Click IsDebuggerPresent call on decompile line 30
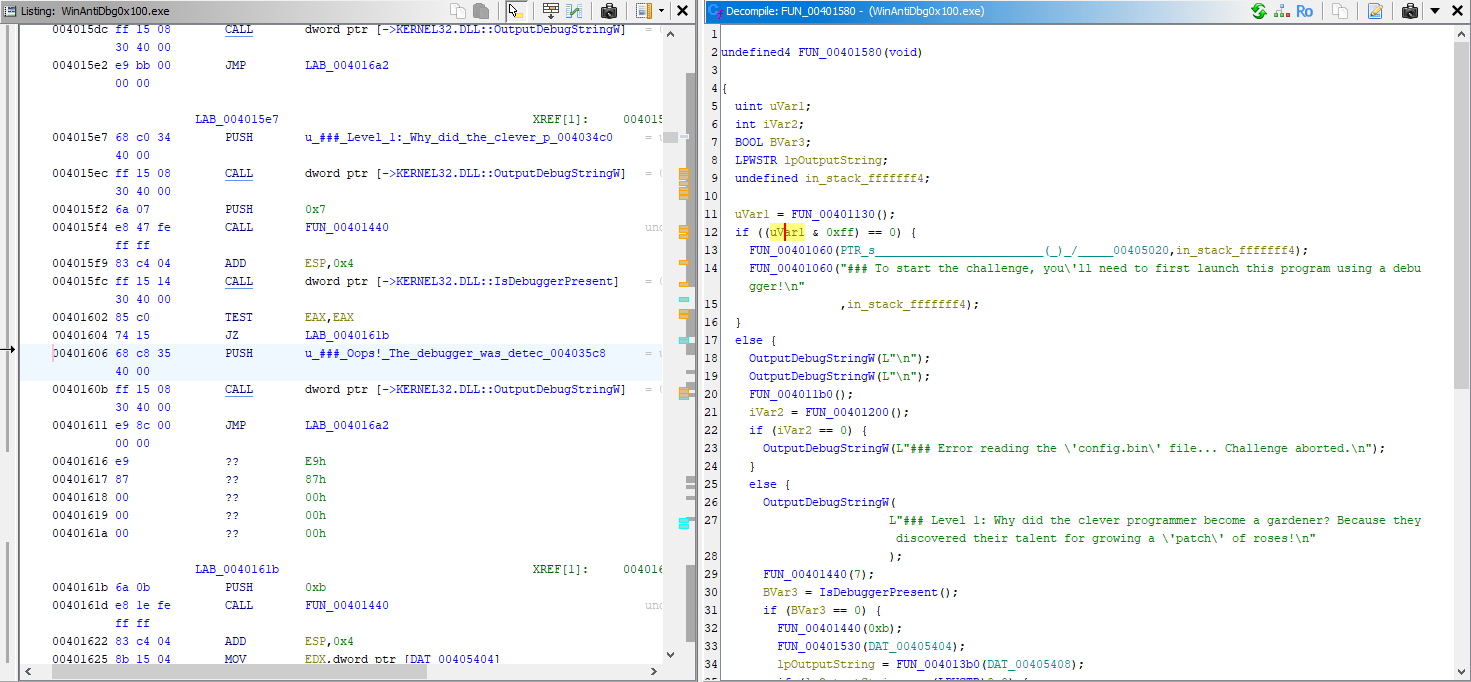Screen dimensions: 1471x682 pos(881,592)
